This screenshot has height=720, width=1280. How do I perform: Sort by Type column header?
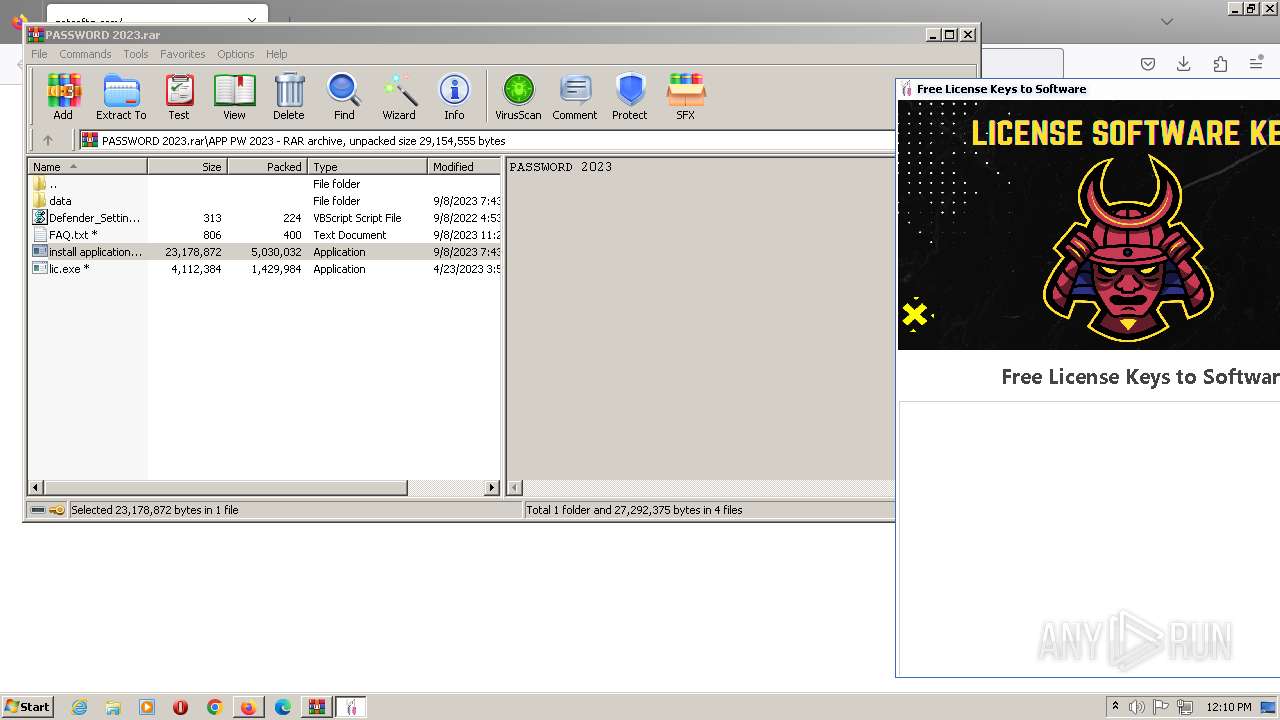pyautogui.click(x=367, y=167)
